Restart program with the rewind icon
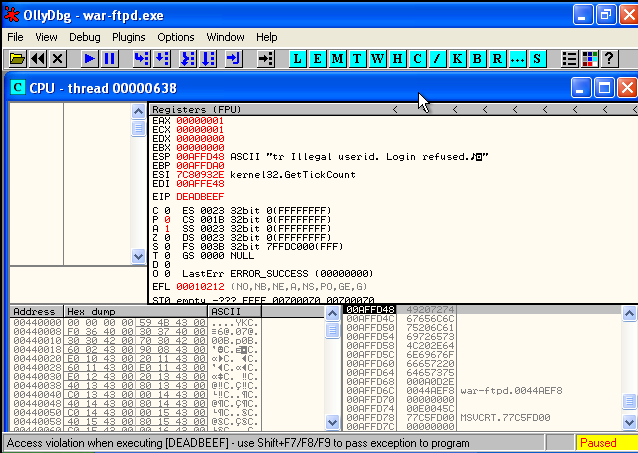This screenshot has height=453, width=638. pyautogui.click(x=38, y=59)
